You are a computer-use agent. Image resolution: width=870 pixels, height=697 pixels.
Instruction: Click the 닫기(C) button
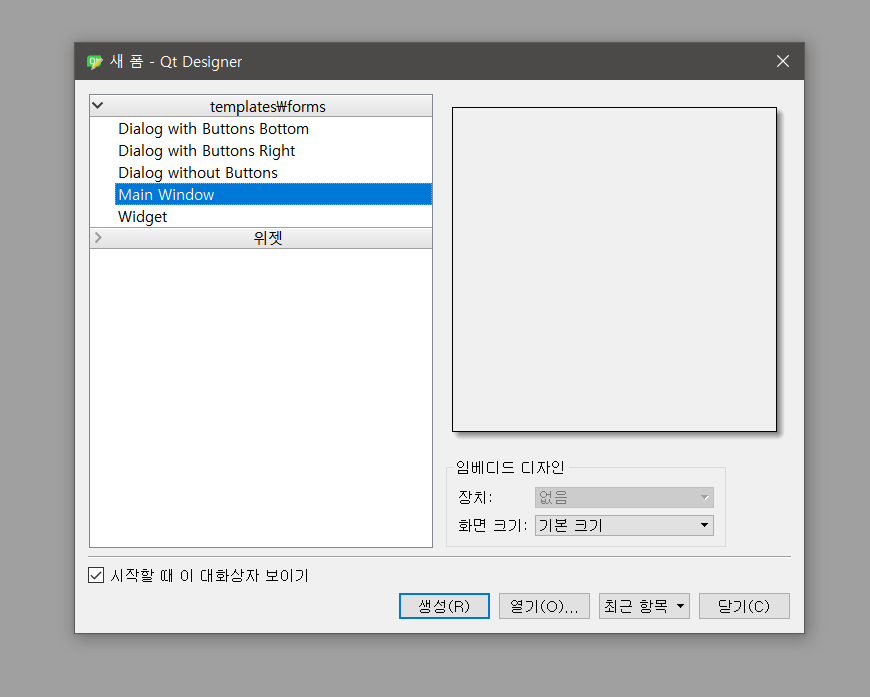(744, 606)
